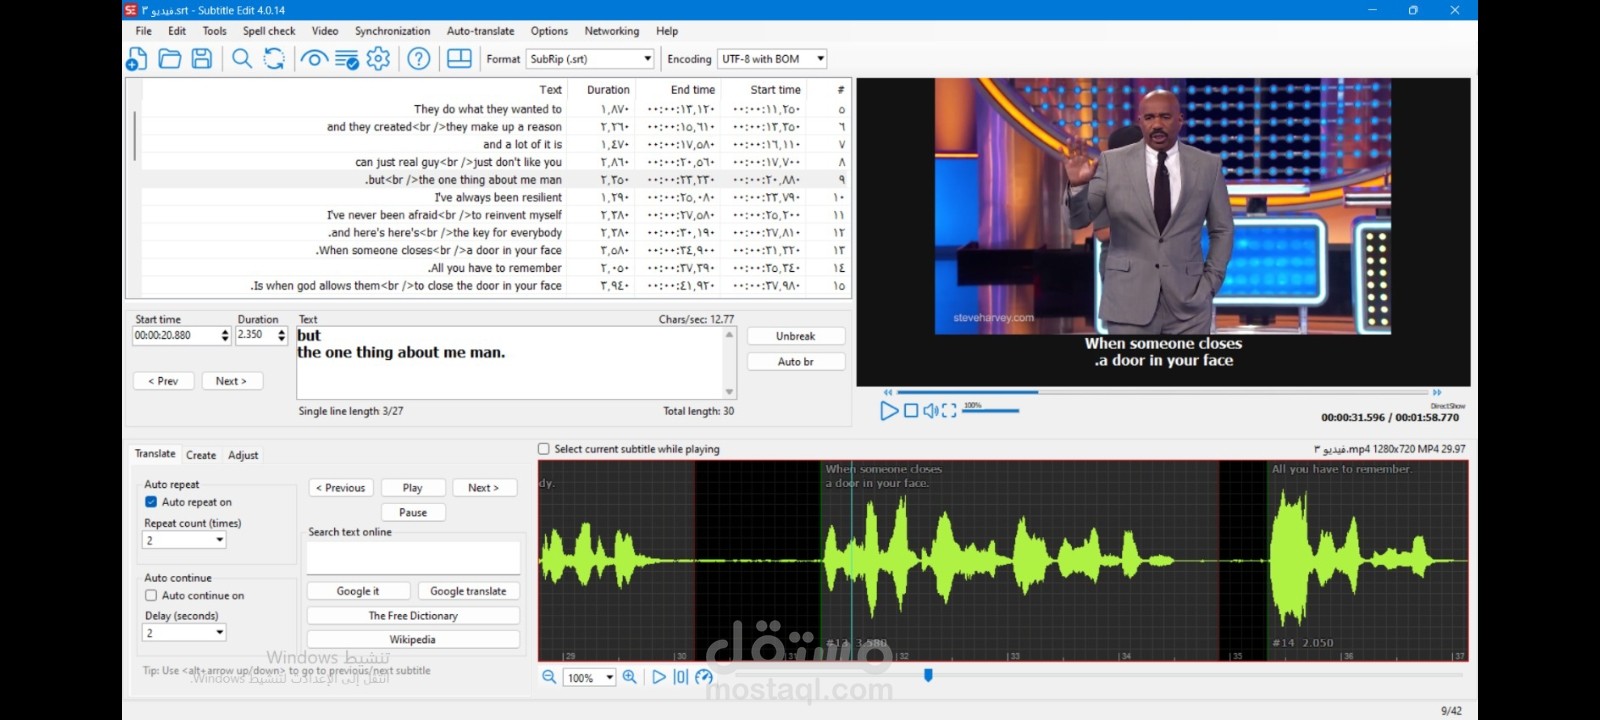Click the waveform position slider handle
This screenshot has height=720, width=1600.
pos(928,676)
